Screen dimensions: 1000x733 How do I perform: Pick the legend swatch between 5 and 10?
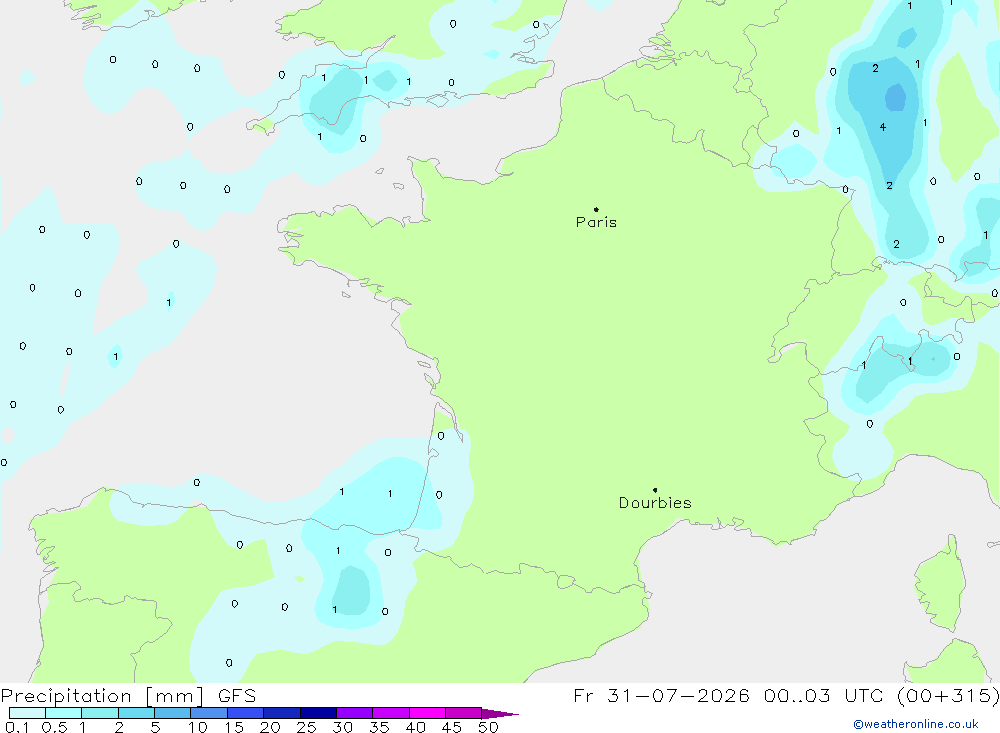172,713
